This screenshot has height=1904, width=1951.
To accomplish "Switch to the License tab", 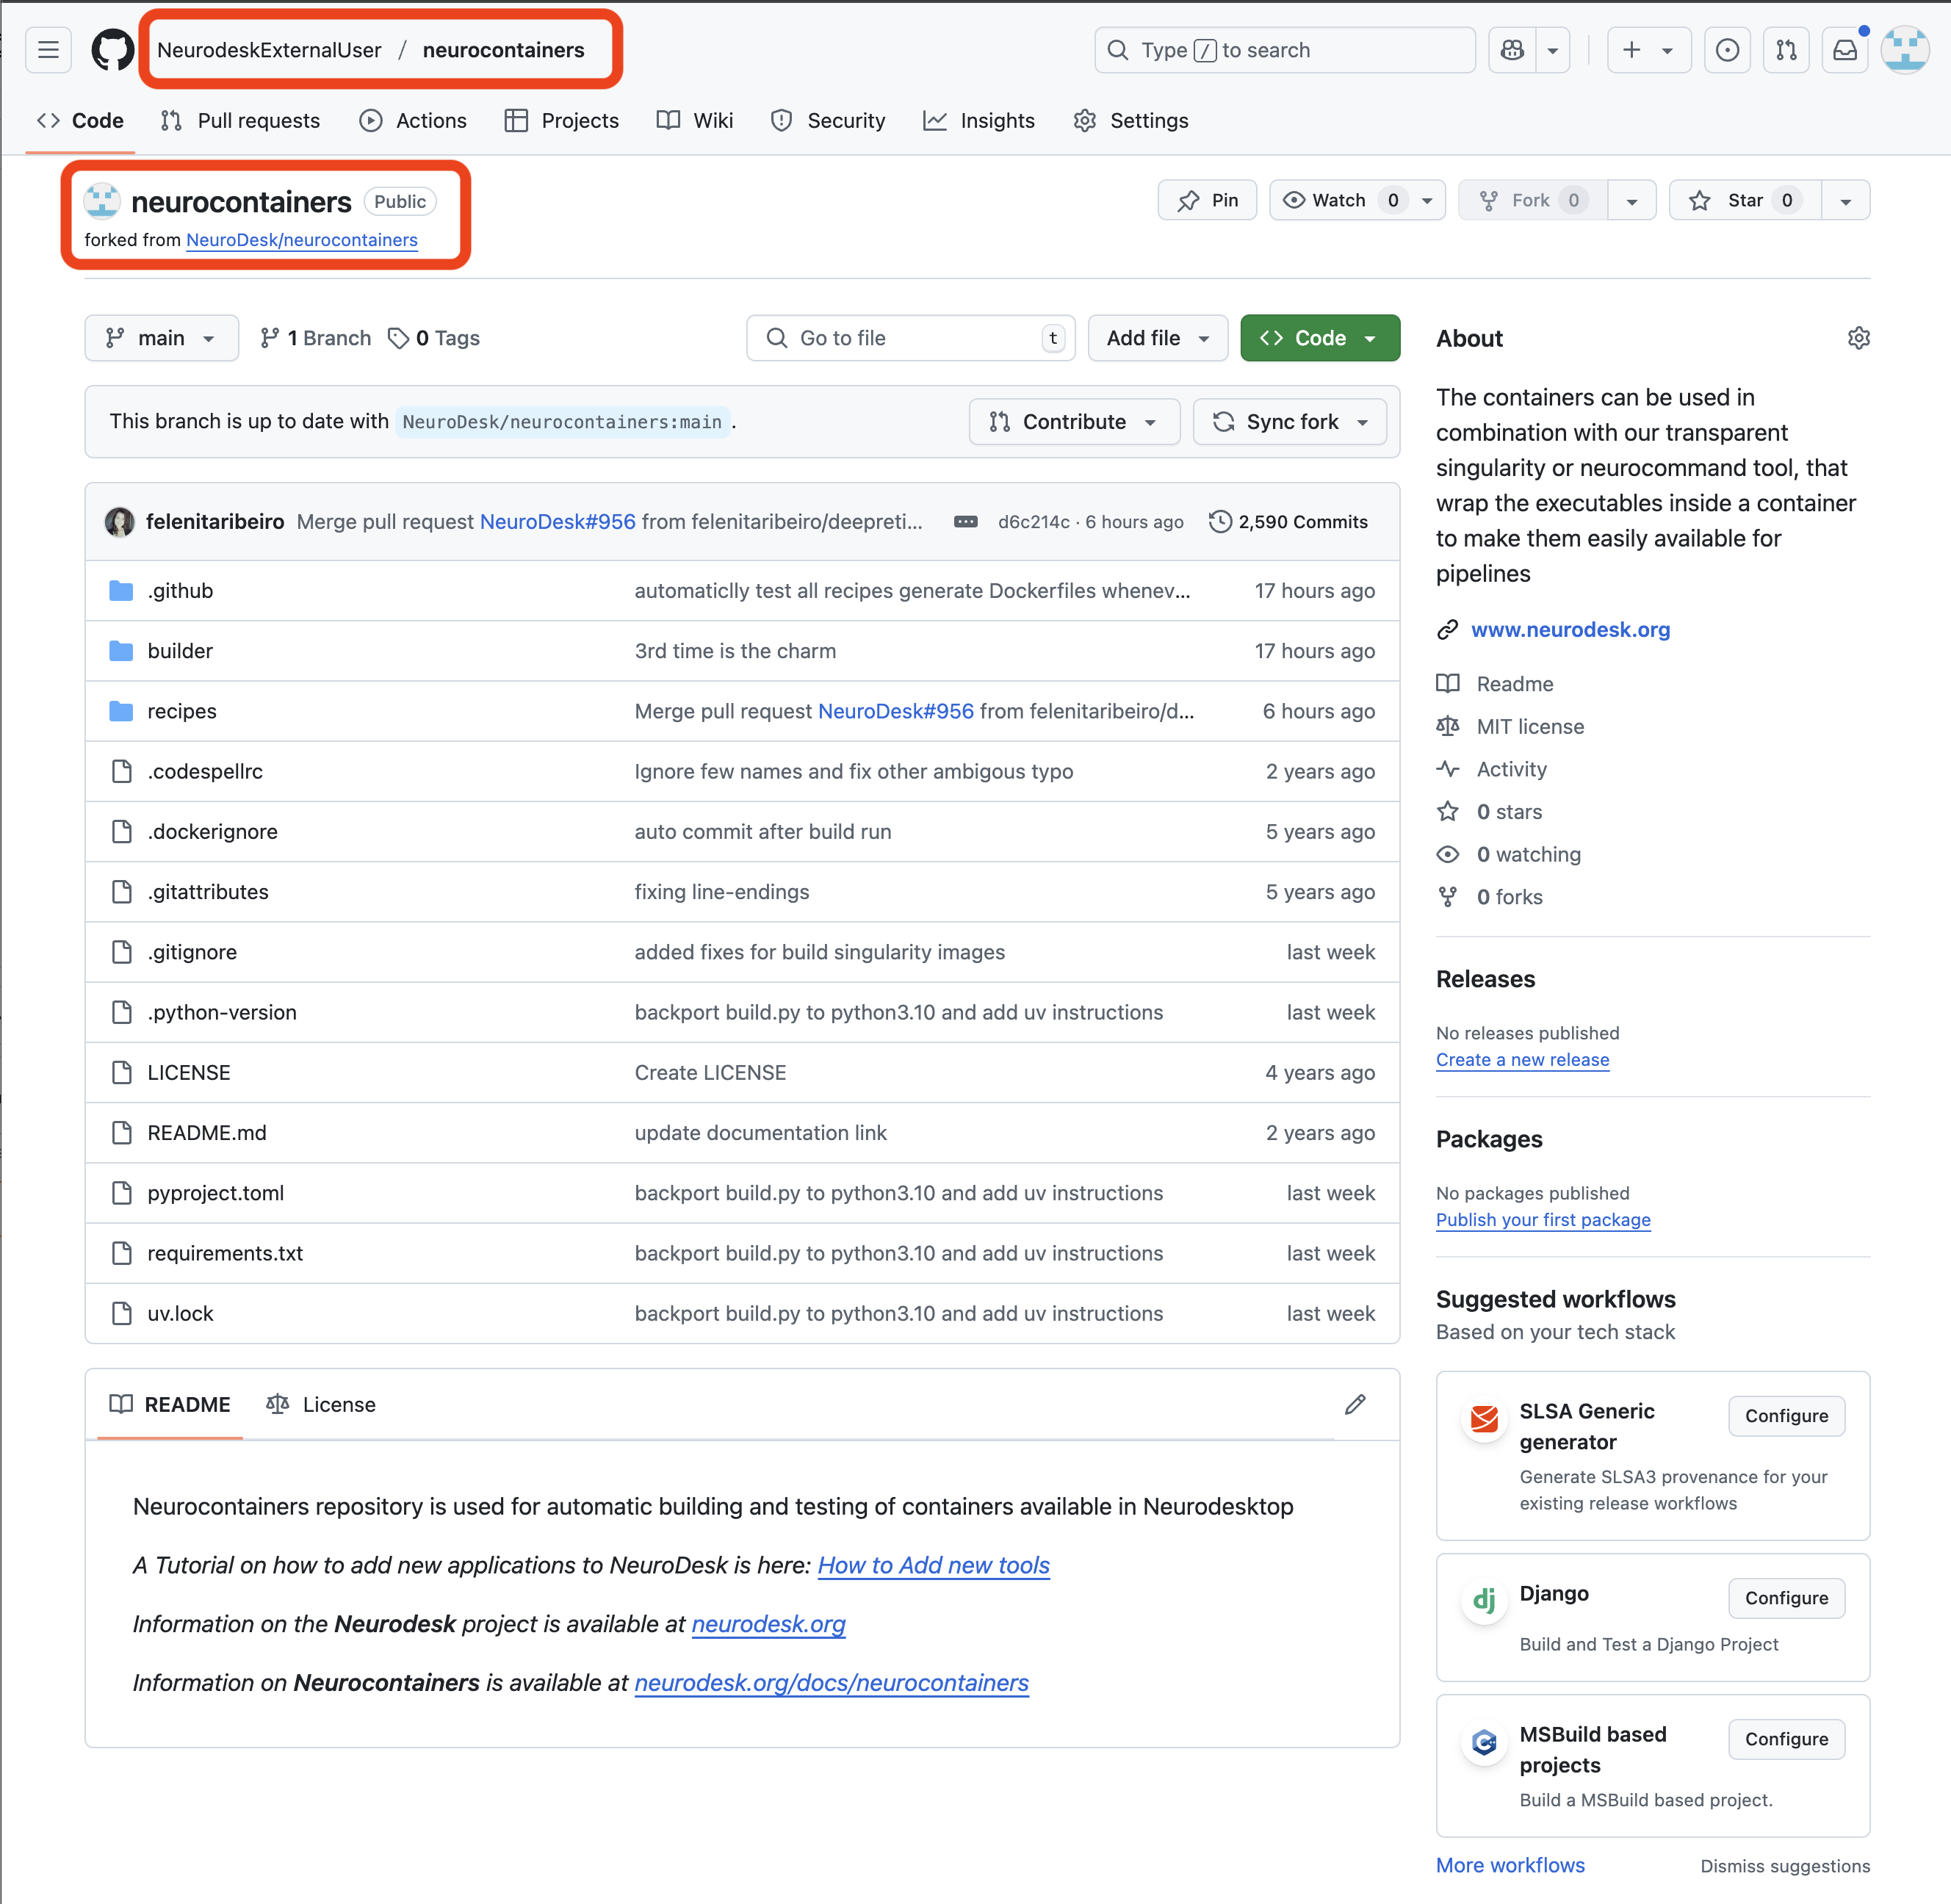I will pos(321,1404).
